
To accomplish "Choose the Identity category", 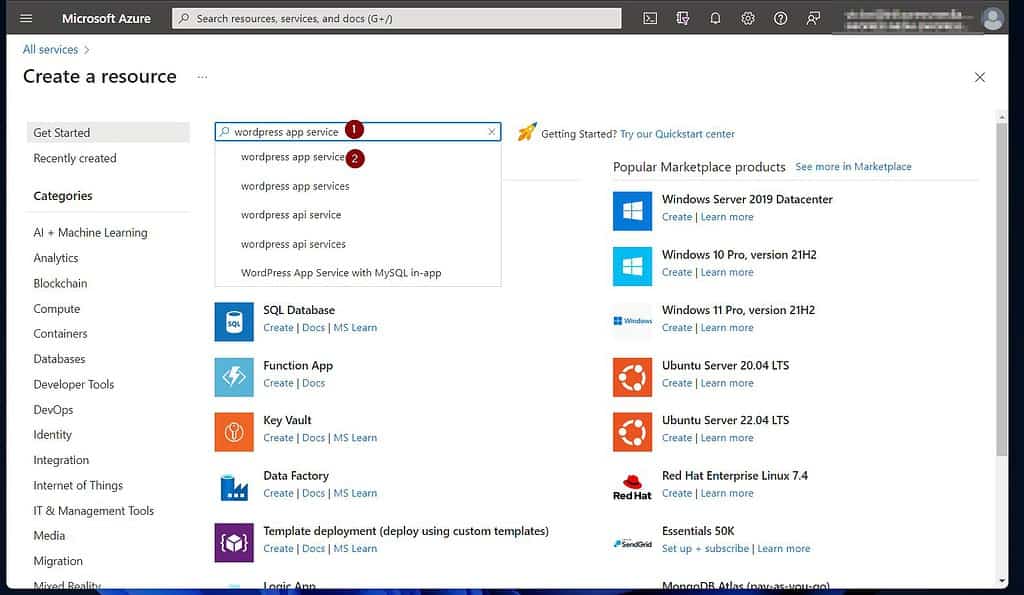I will tap(52, 435).
